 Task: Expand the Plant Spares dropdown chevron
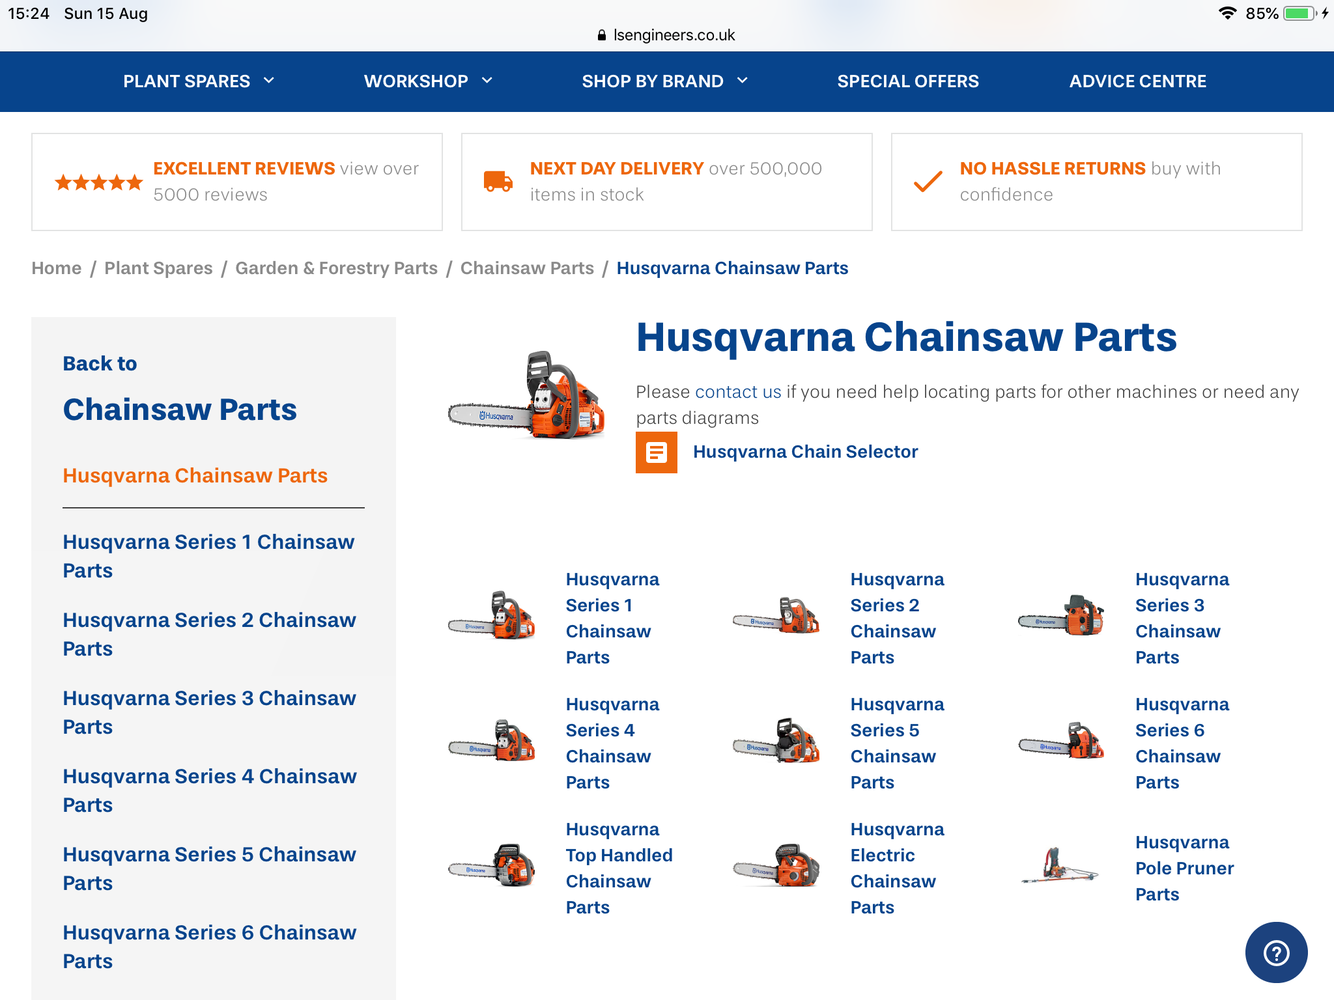[269, 81]
